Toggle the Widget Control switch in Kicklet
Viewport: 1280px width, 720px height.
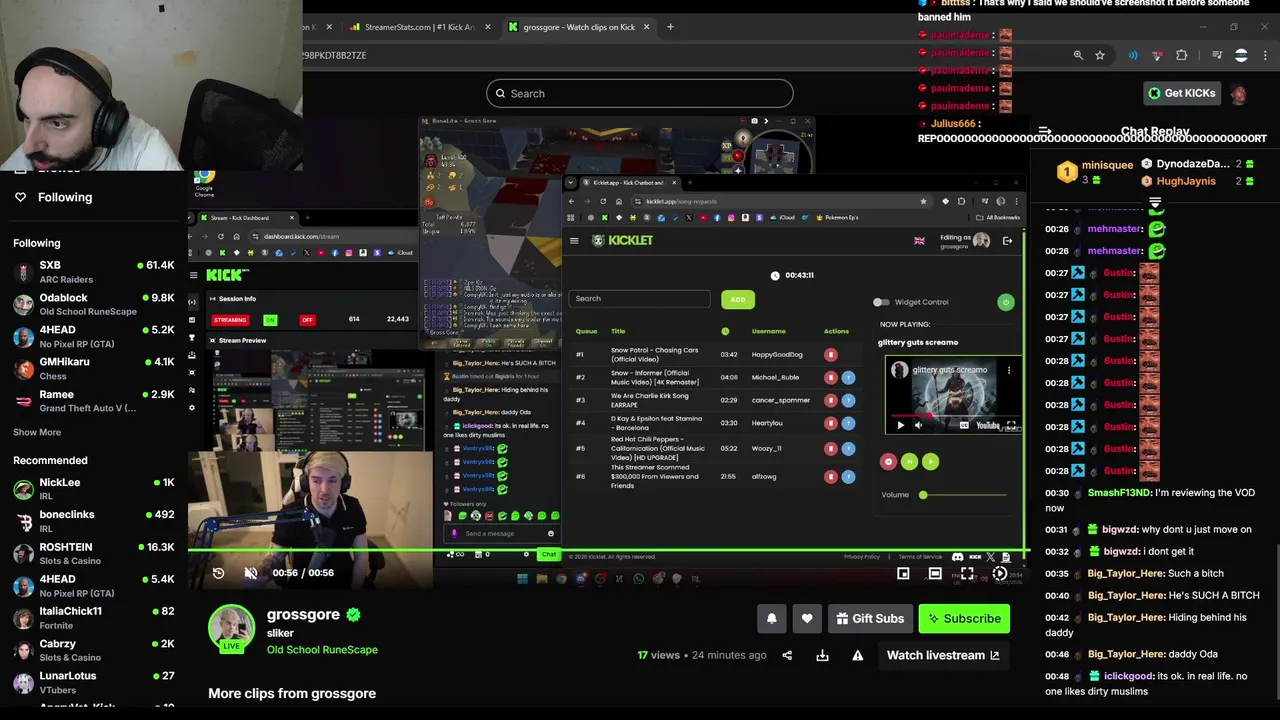(x=880, y=302)
